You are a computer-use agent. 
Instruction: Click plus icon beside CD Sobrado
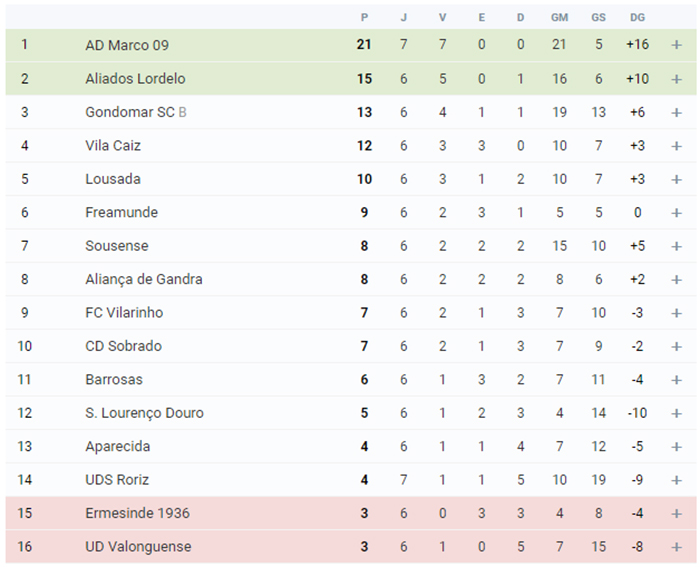tap(676, 346)
